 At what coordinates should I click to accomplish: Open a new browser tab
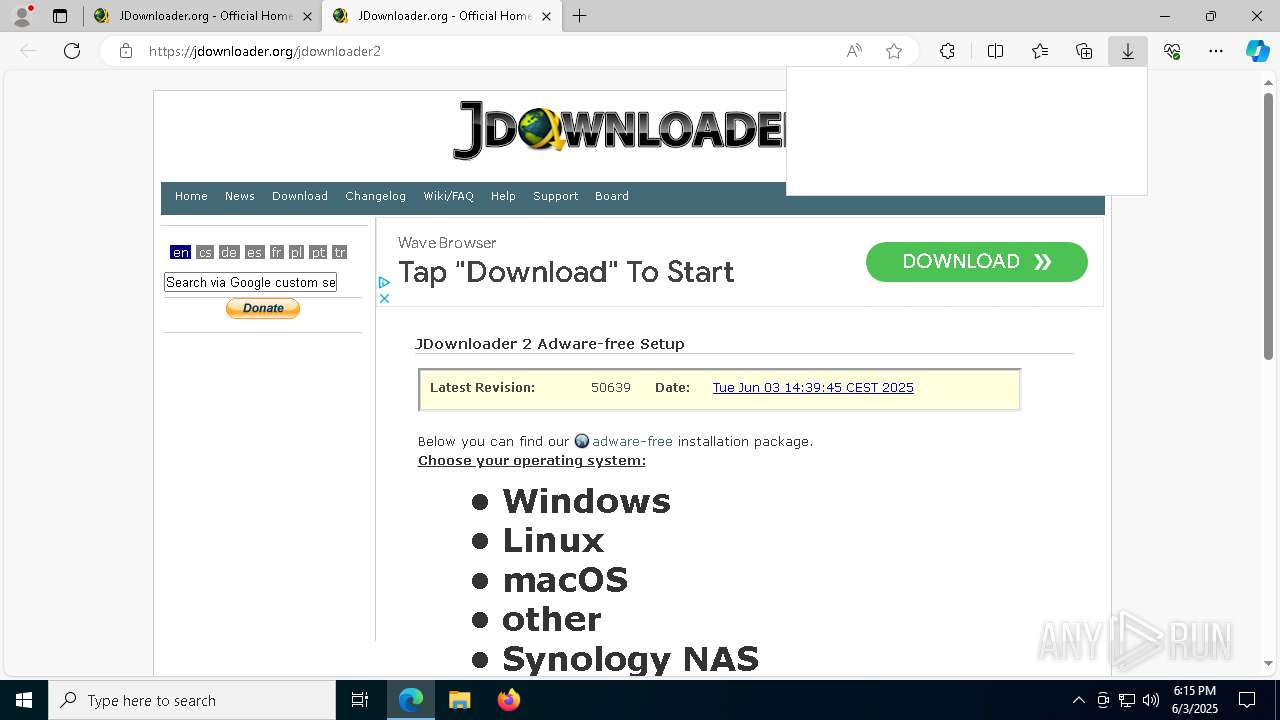pos(580,16)
